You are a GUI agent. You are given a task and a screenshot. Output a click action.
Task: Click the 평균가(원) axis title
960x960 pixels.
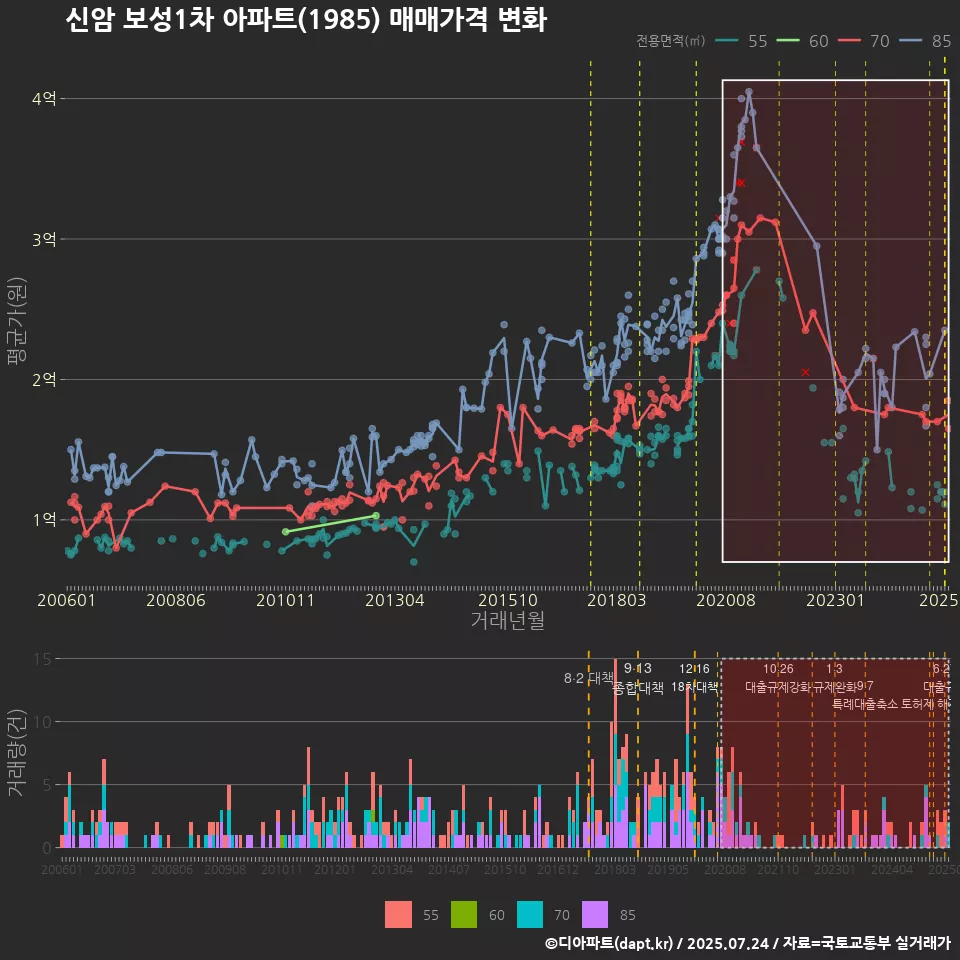point(16,321)
